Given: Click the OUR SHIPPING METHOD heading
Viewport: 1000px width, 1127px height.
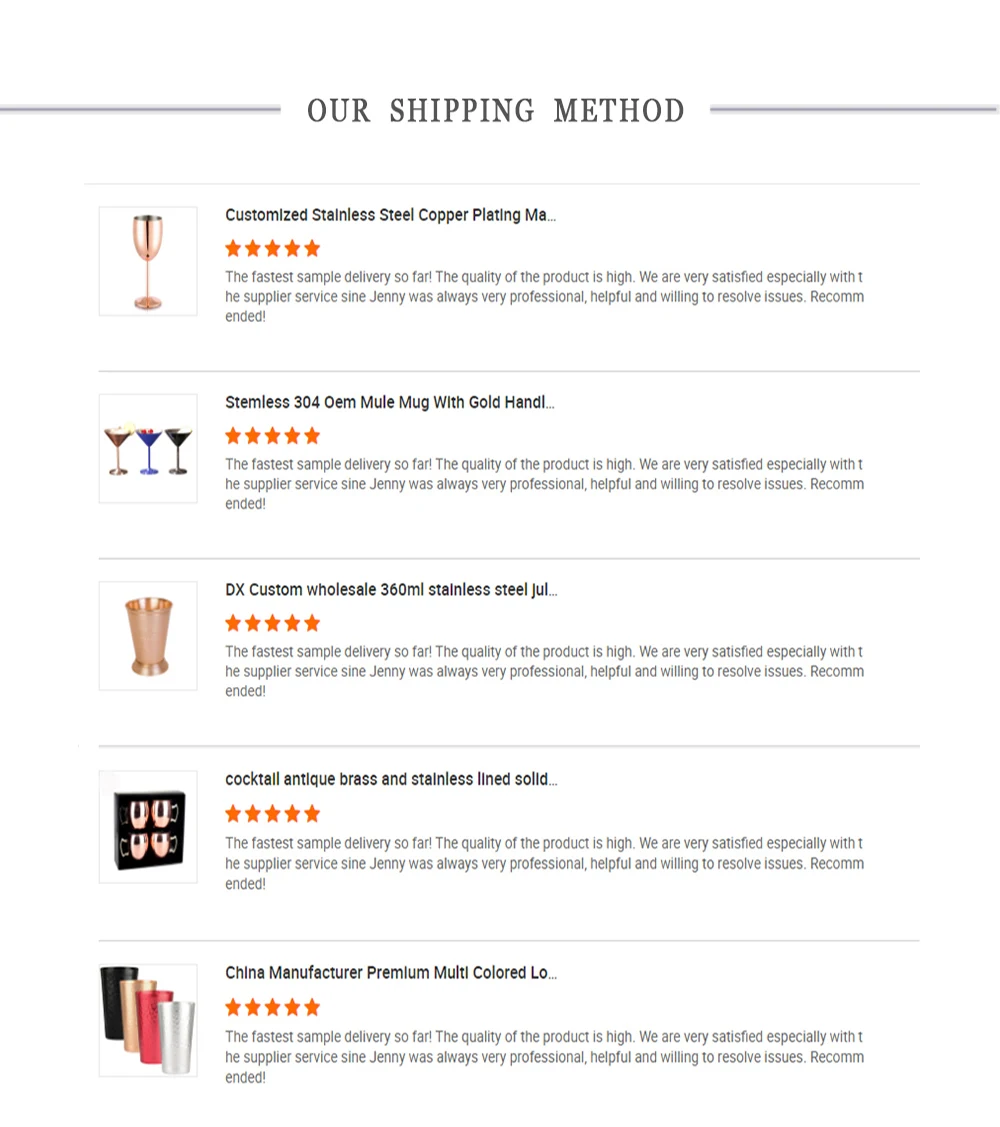Looking at the screenshot, I should (x=495, y=110).
